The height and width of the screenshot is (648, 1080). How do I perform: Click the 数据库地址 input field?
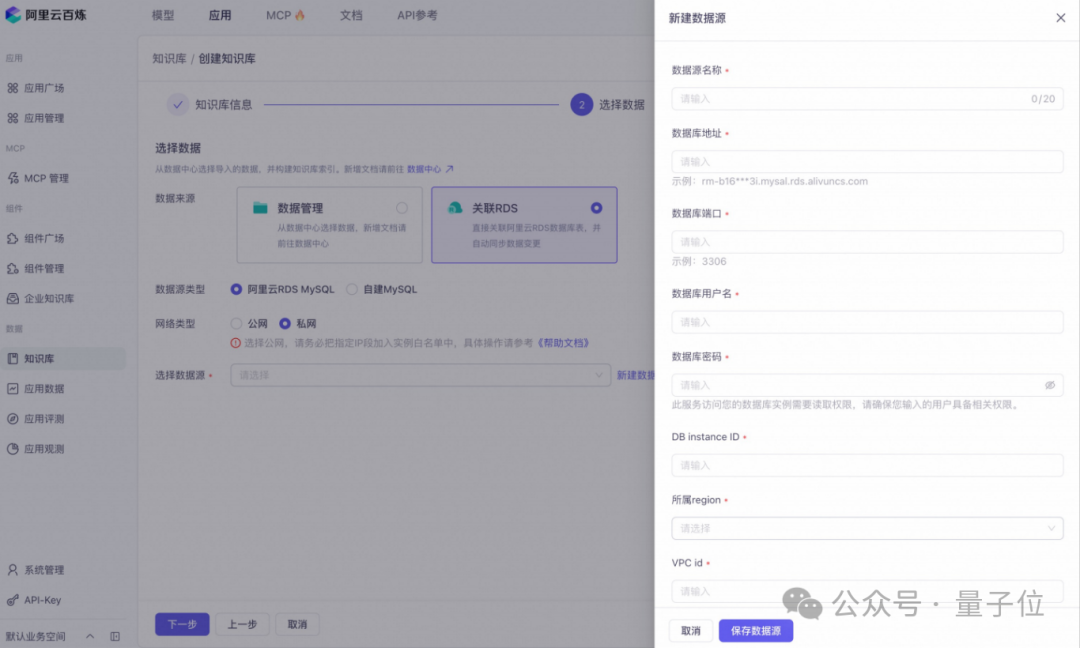click(x=867, y=162)
